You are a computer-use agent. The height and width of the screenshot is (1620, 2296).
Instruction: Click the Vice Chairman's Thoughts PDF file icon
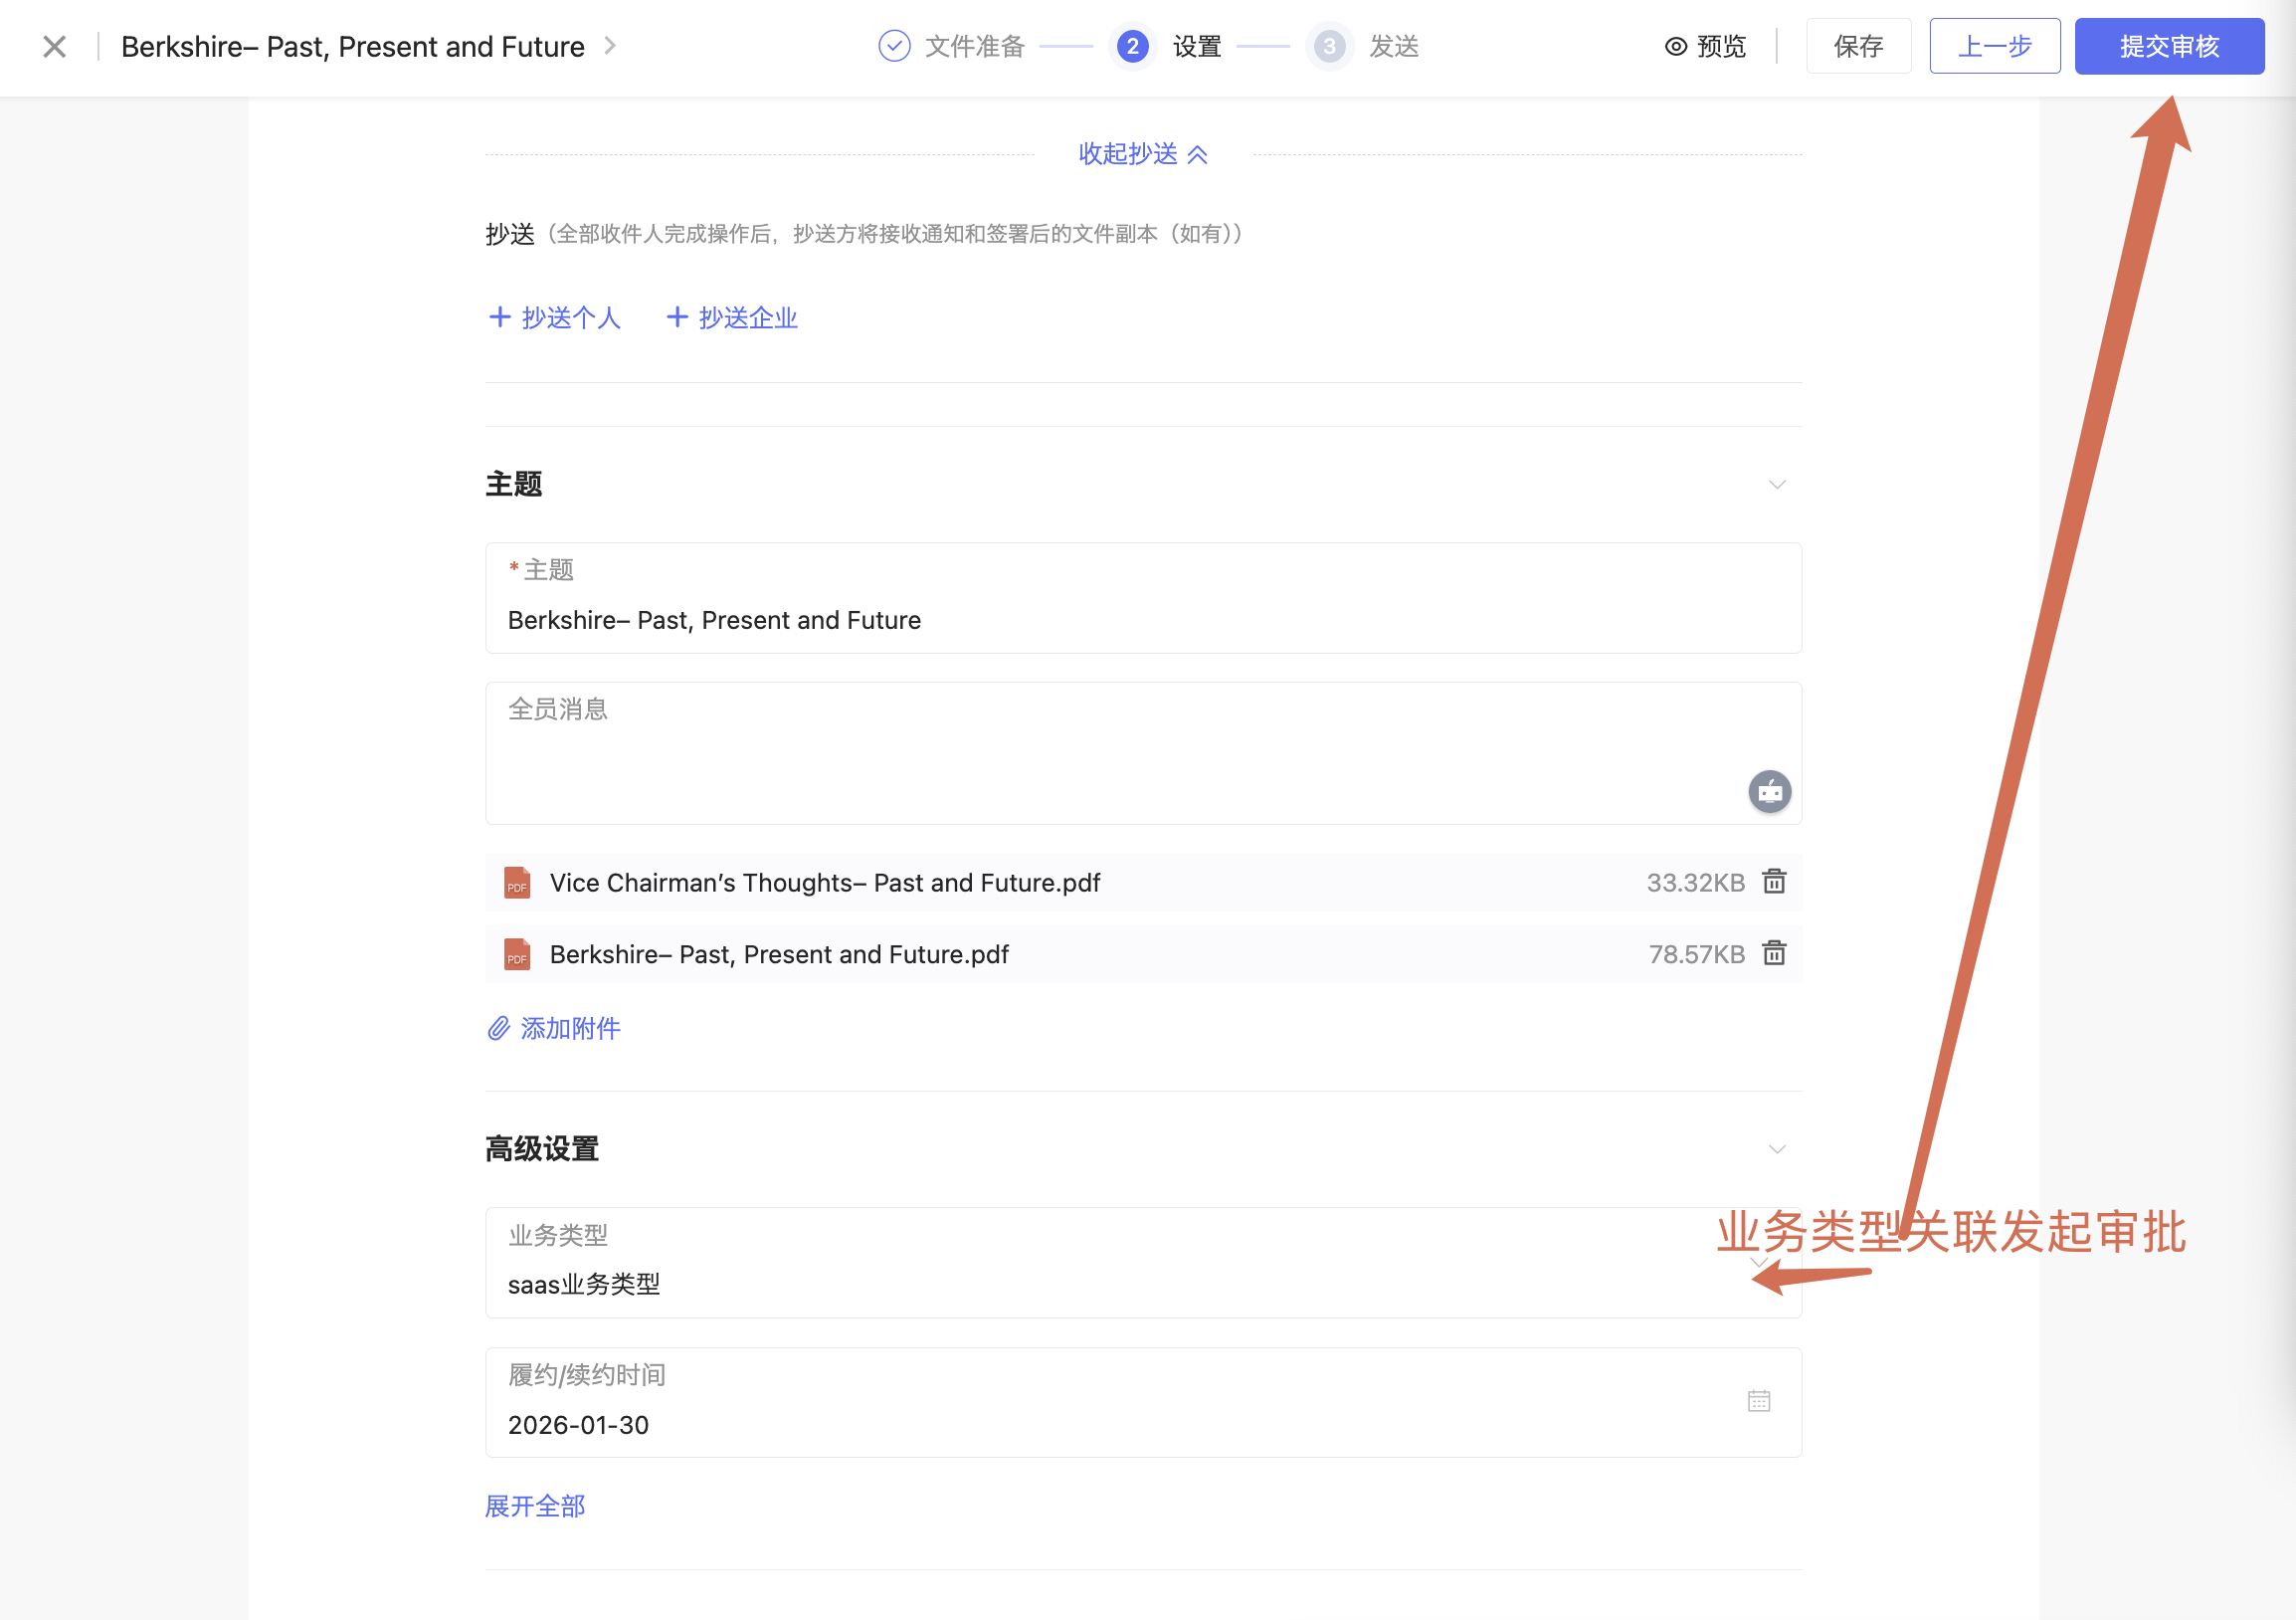click(517, 883)
